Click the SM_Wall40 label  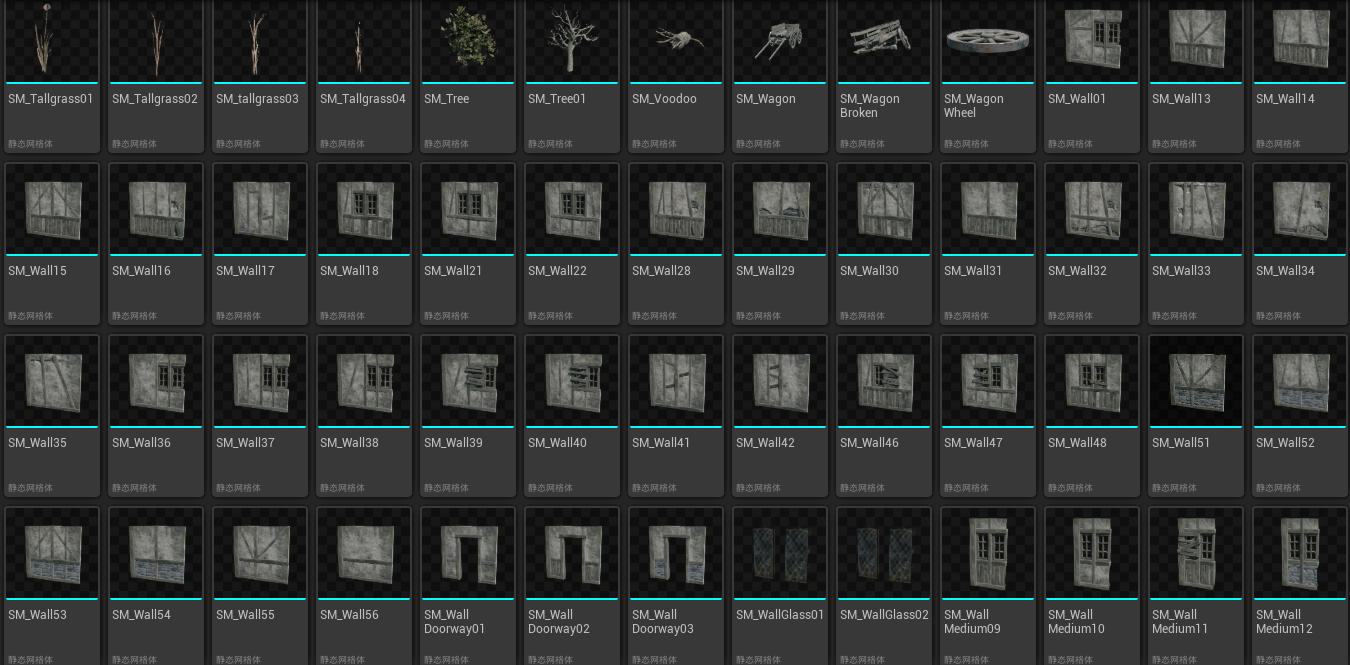[x=557, y=443]
